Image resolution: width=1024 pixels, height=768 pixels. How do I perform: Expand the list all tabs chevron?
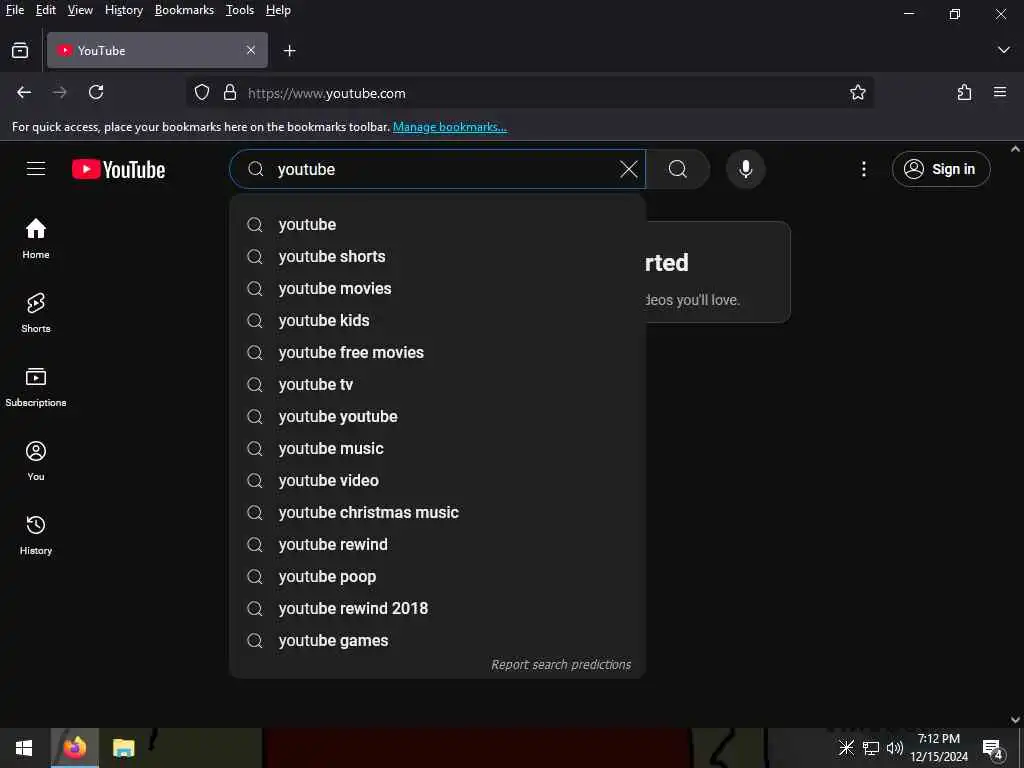1003,50
